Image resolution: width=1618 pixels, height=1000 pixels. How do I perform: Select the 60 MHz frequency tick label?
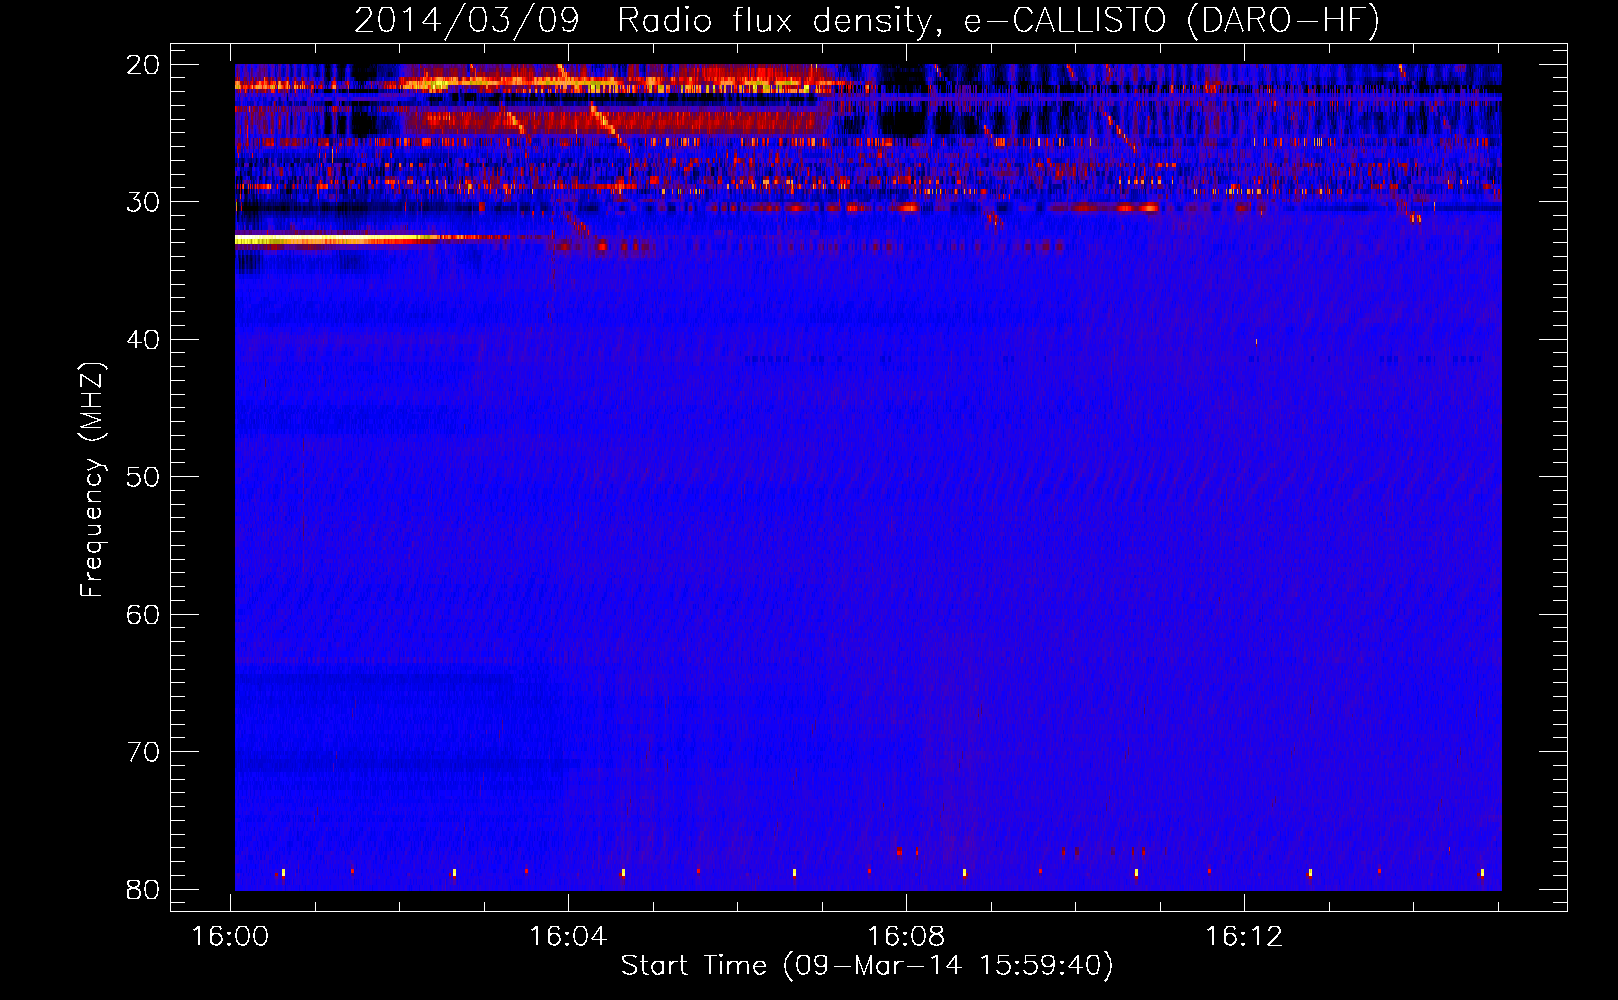pyautogui.click(x=143, y=614)
